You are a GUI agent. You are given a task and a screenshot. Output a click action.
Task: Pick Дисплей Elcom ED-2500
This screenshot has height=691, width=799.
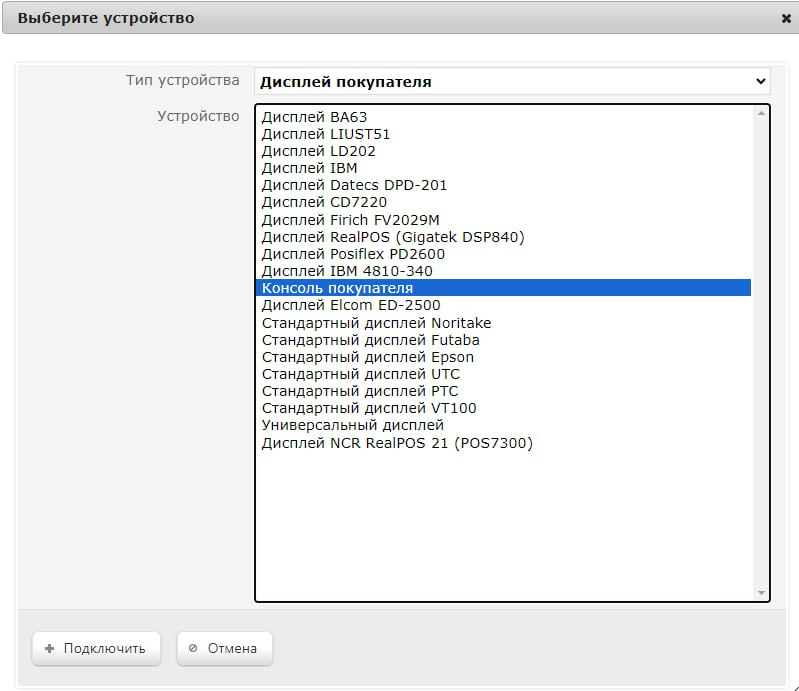tap(503, 305)
